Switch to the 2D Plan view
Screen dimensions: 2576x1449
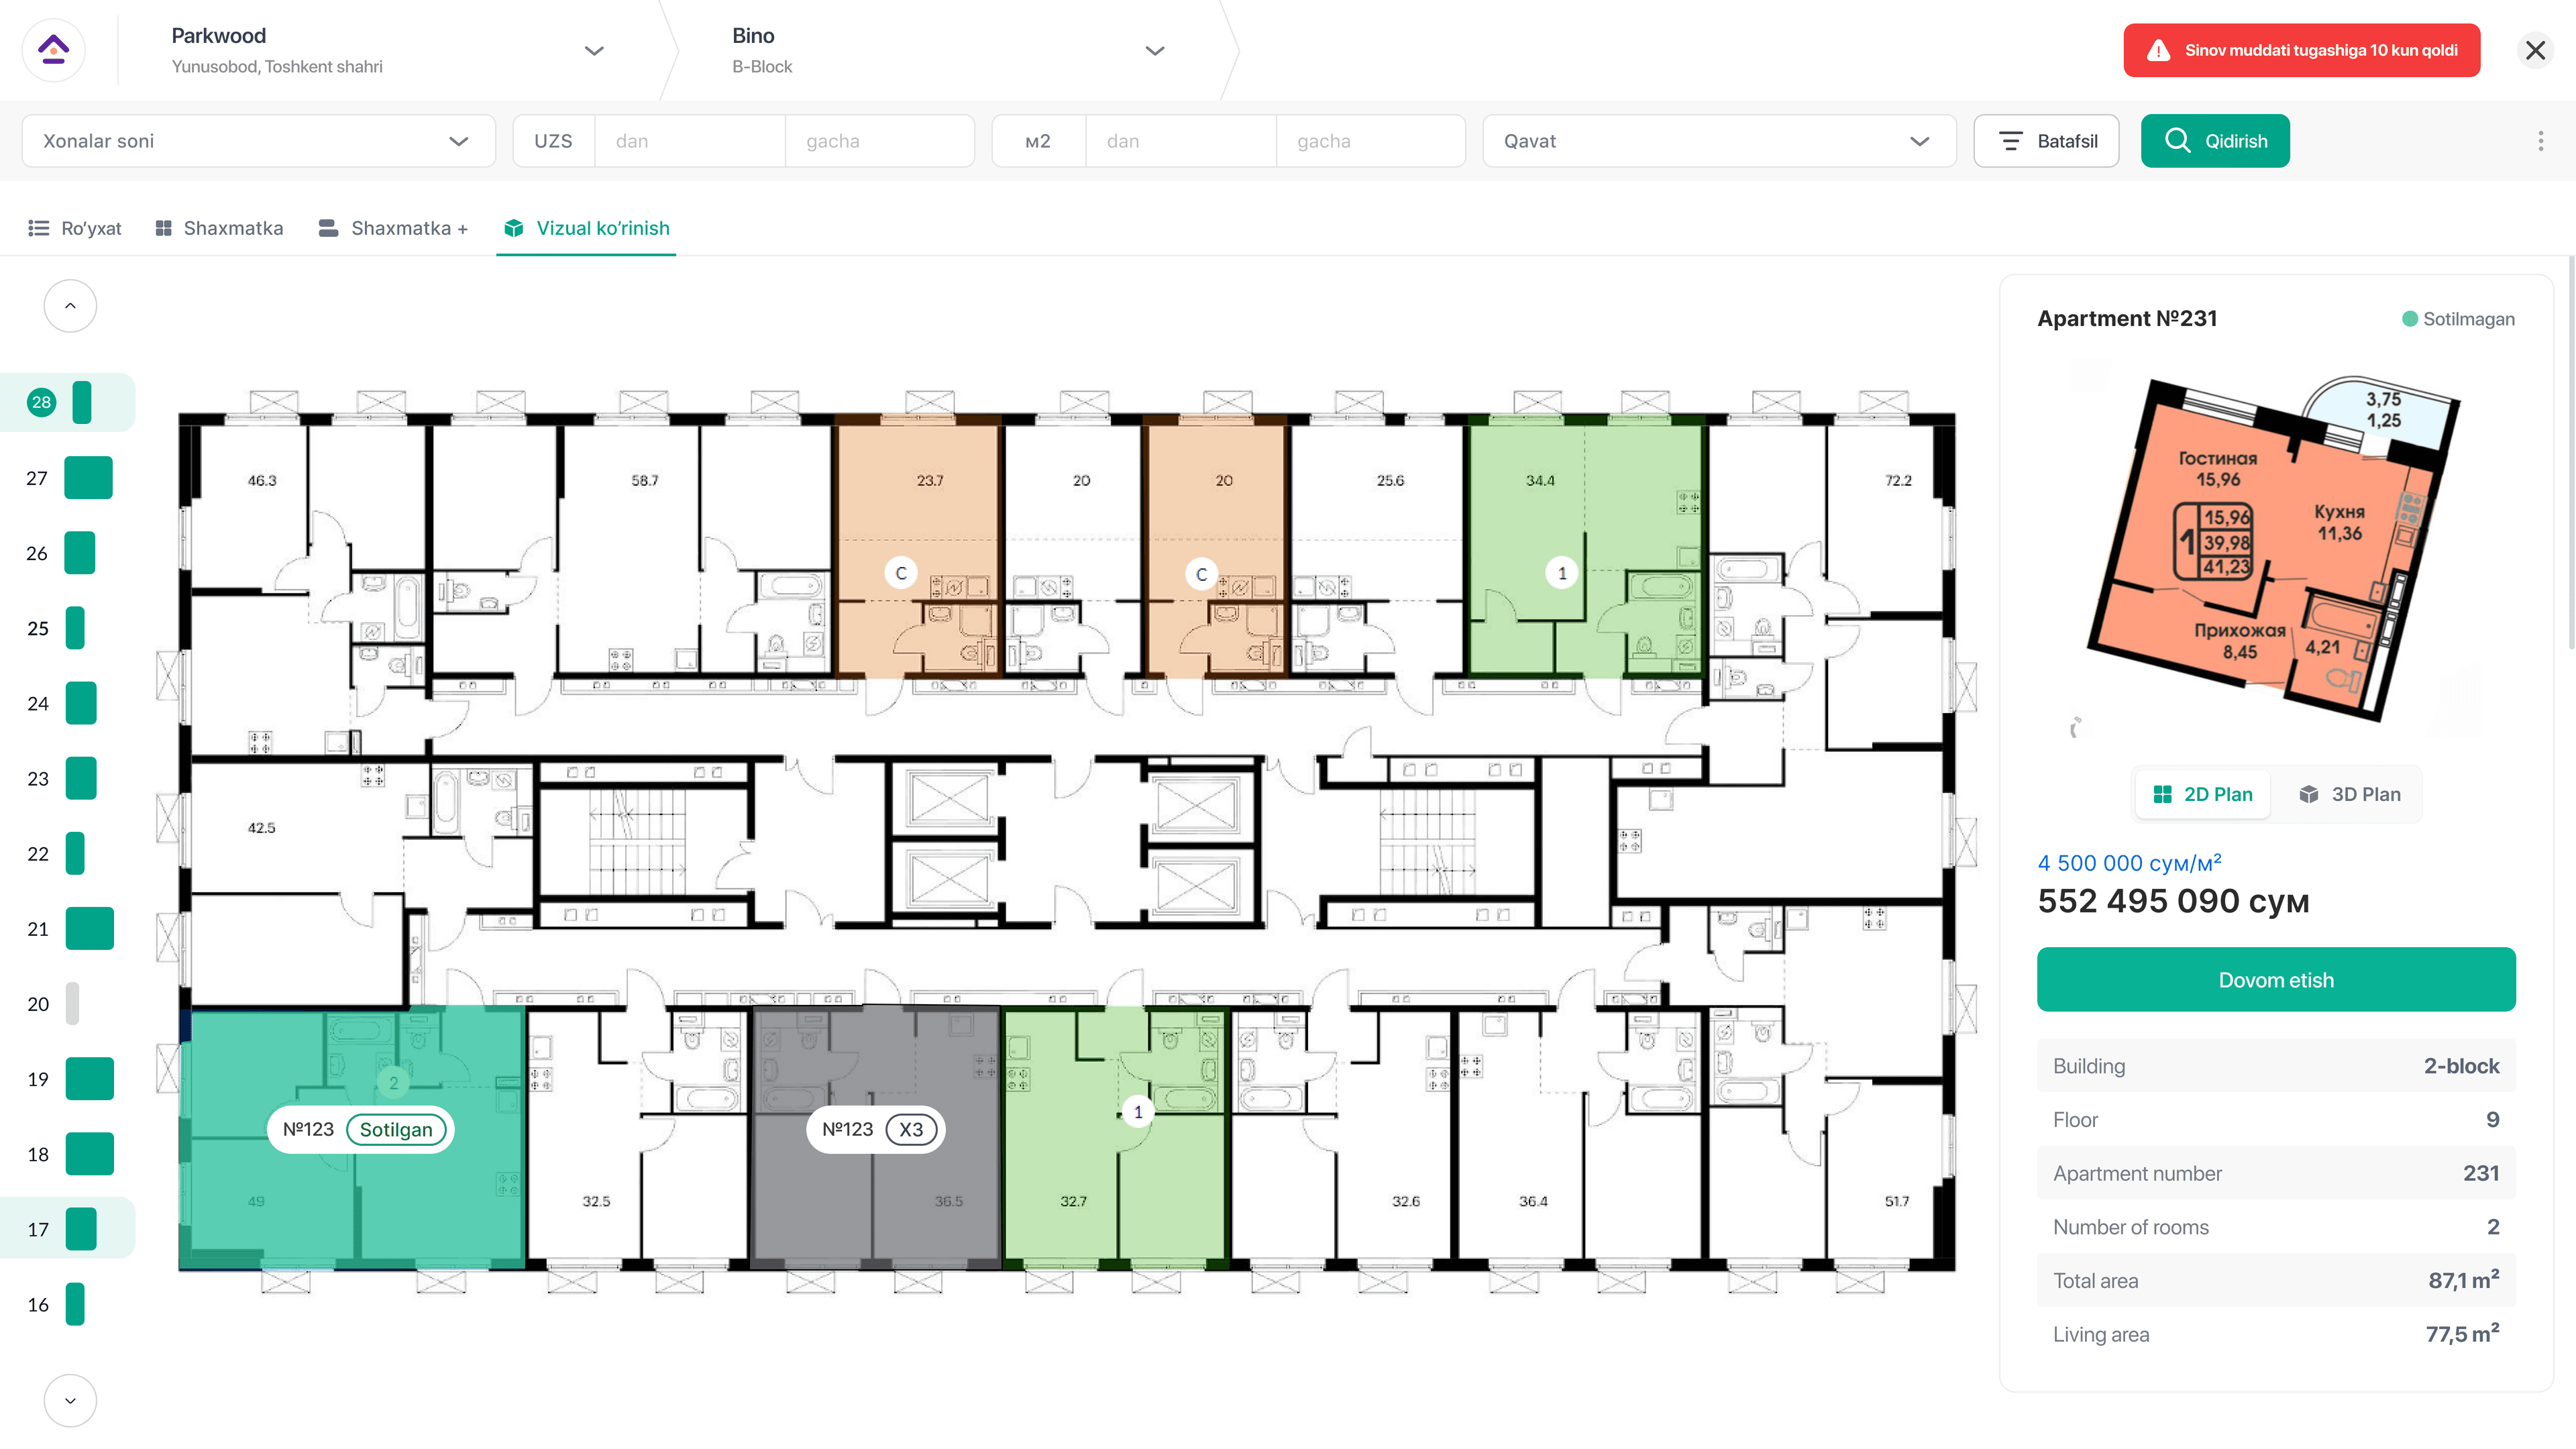coord(2203,794)
